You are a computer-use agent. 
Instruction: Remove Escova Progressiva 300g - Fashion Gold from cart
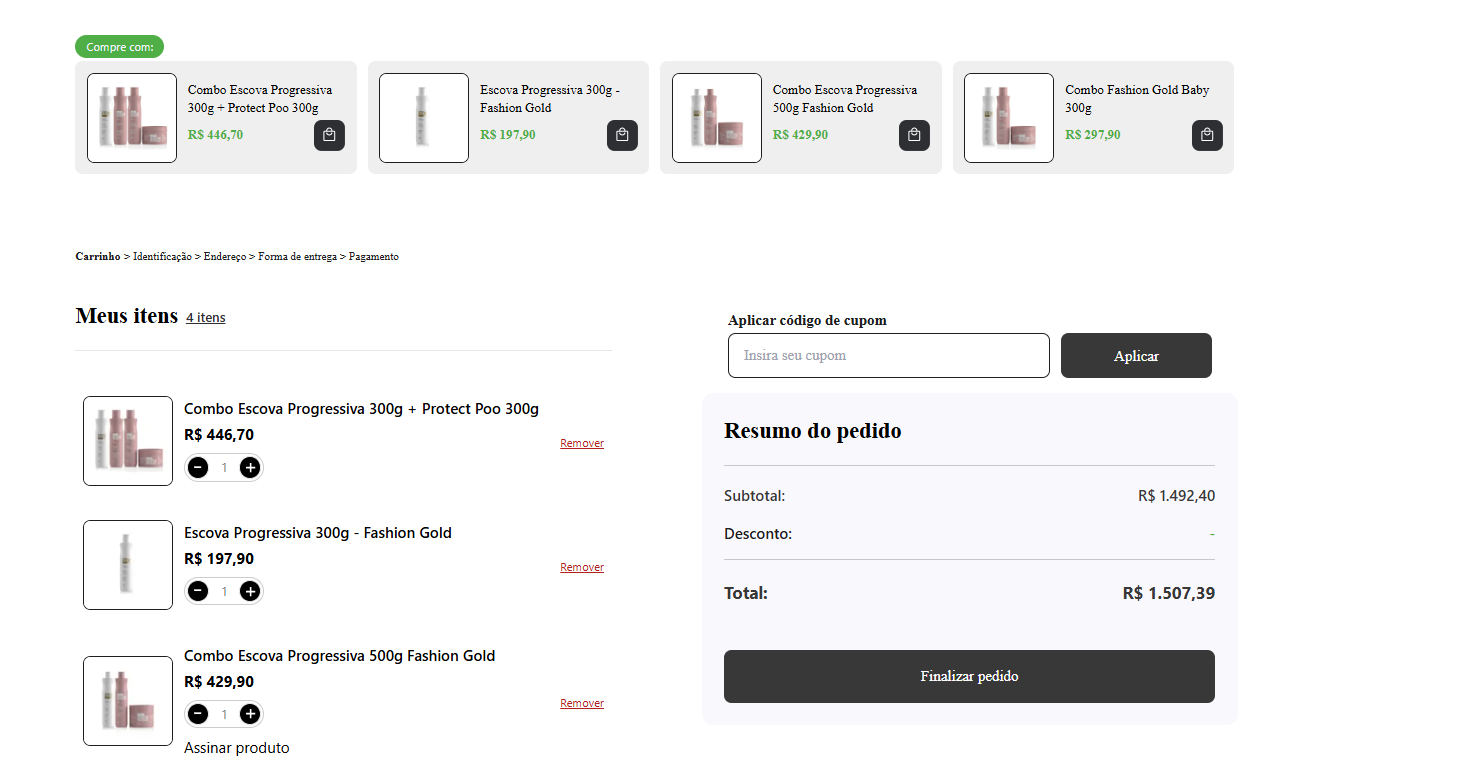tap(582, 567)
